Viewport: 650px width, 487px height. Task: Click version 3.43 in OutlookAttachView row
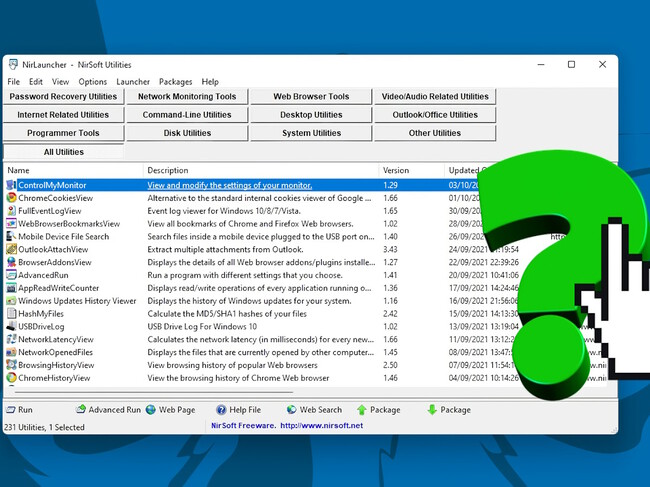click(390, 250)
